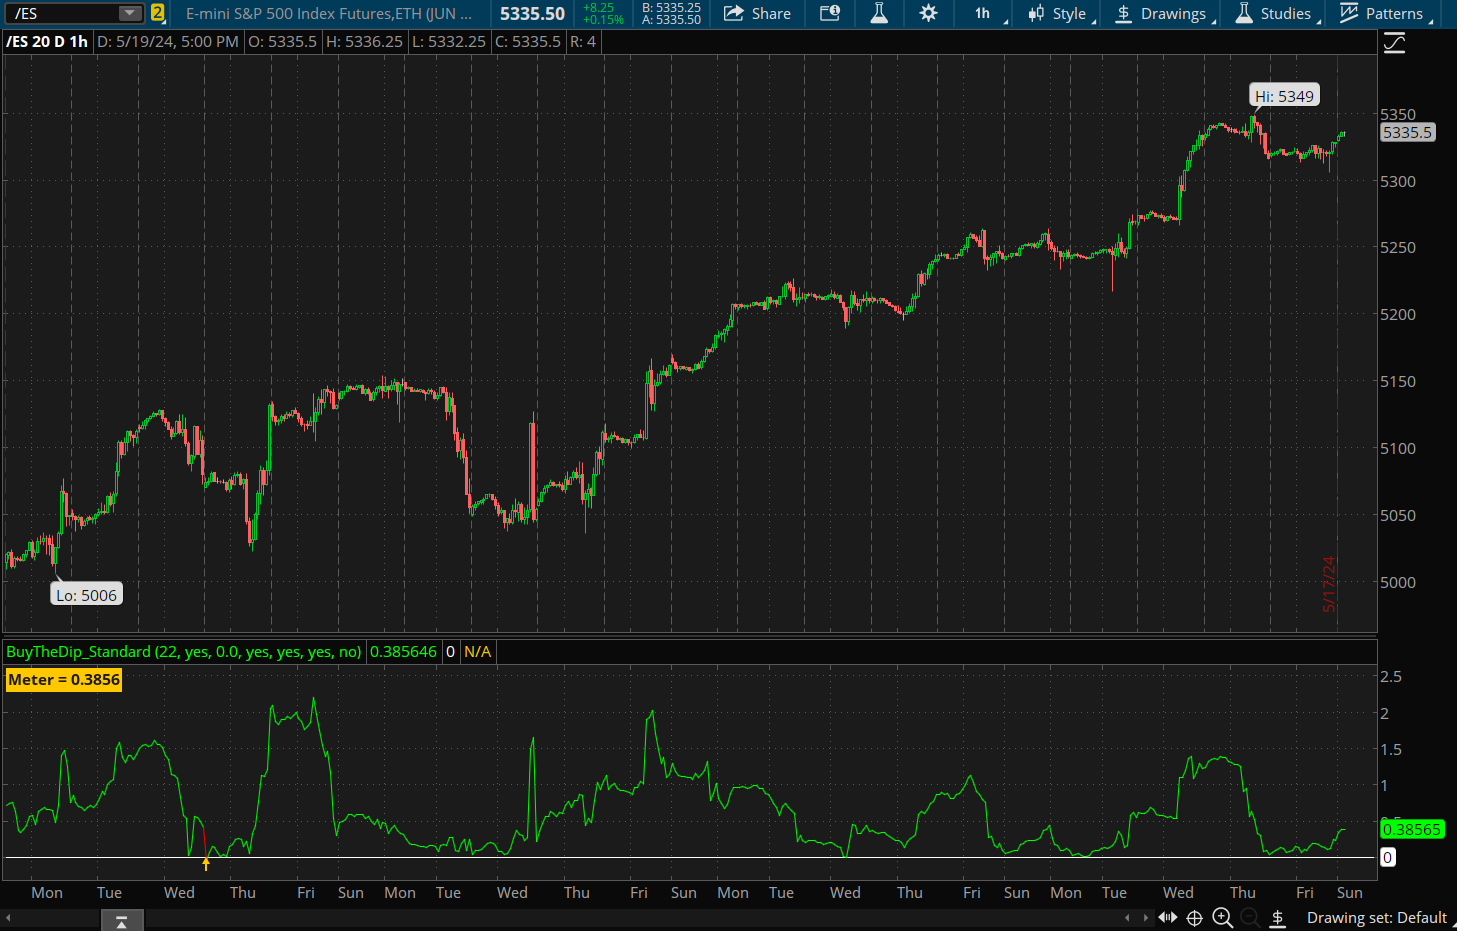The image size is (1457, 931).
Task: Click the dollar drawing tools icon at bottom
Action: 1277,918
